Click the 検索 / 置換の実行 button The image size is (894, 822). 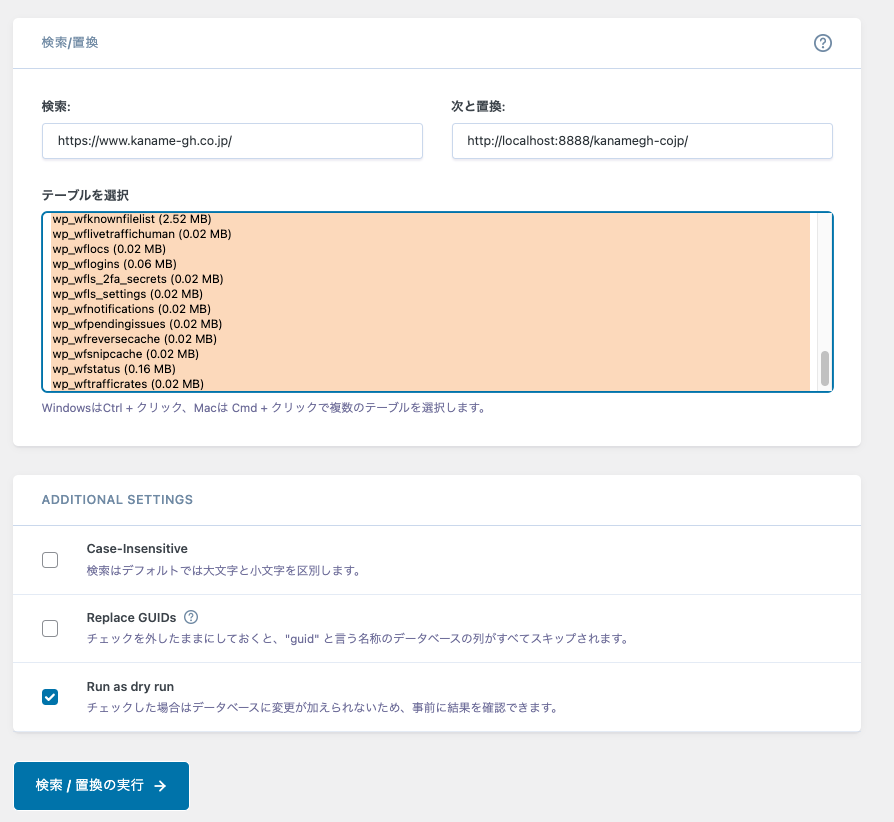[101, 785]
